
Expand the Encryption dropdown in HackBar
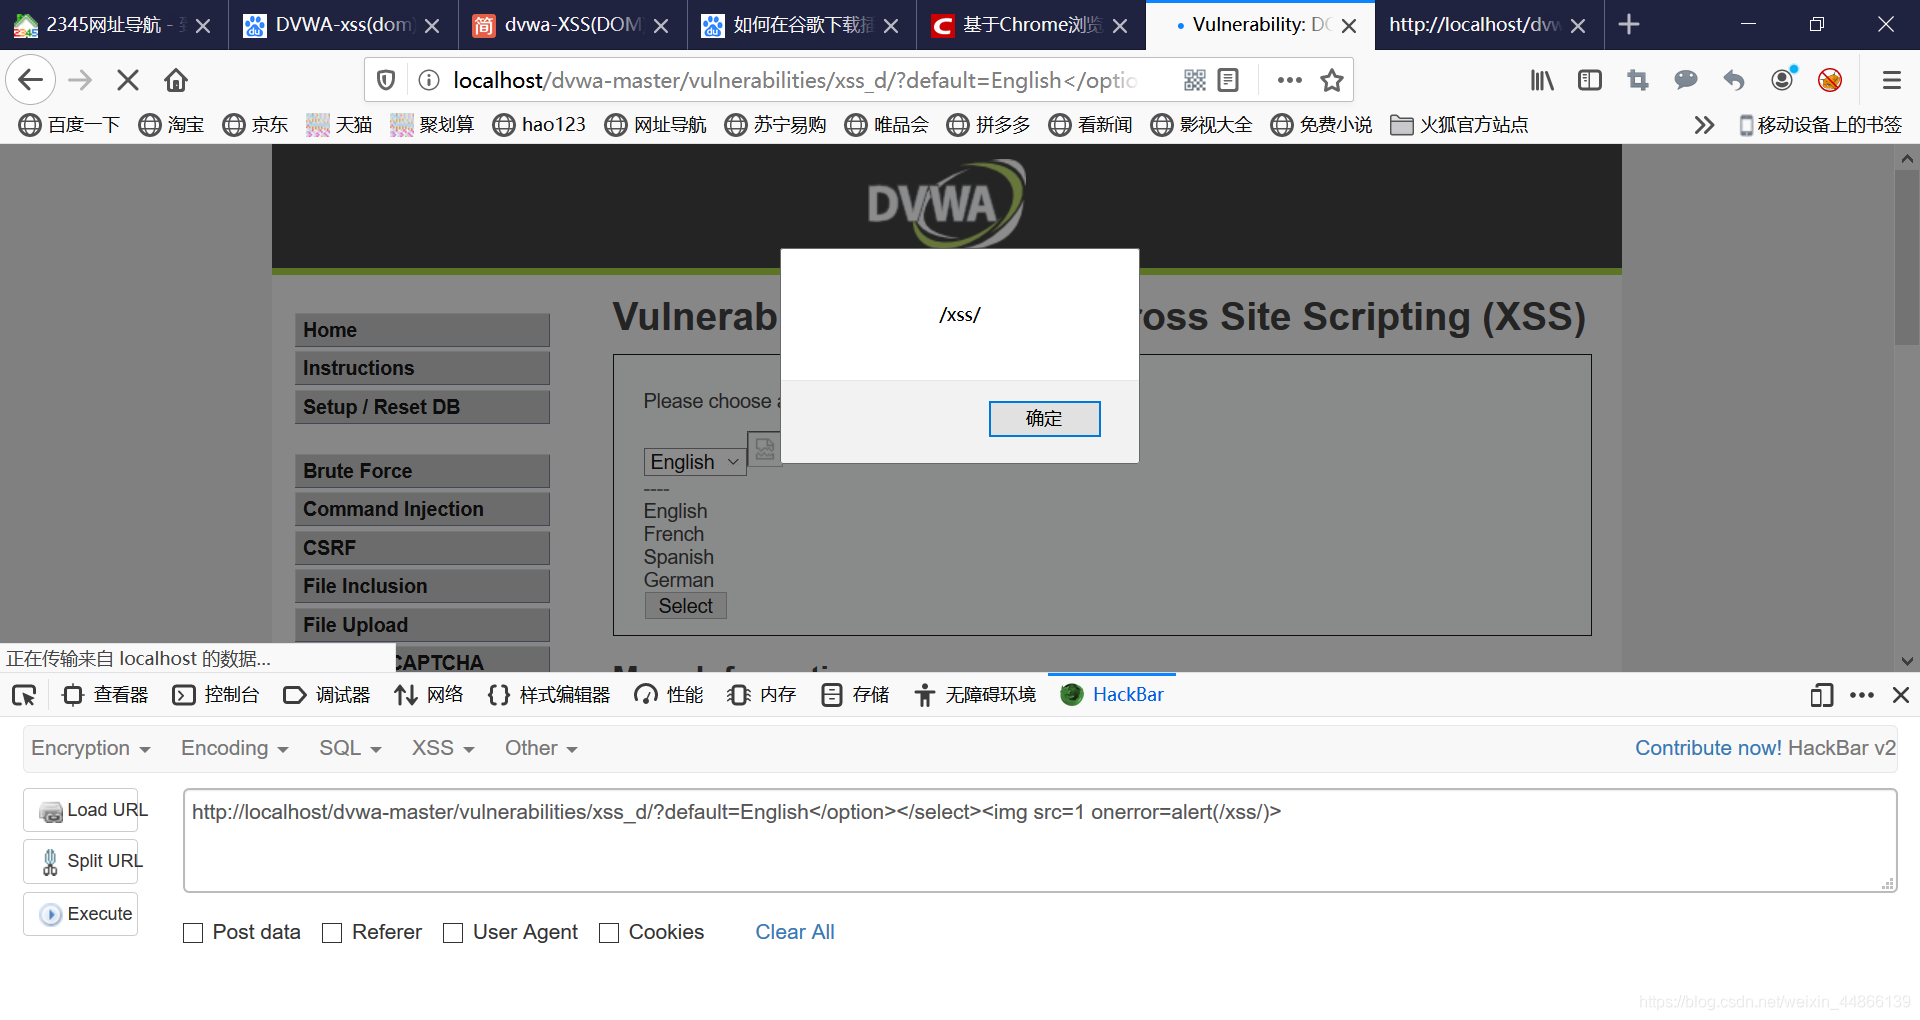90,748
